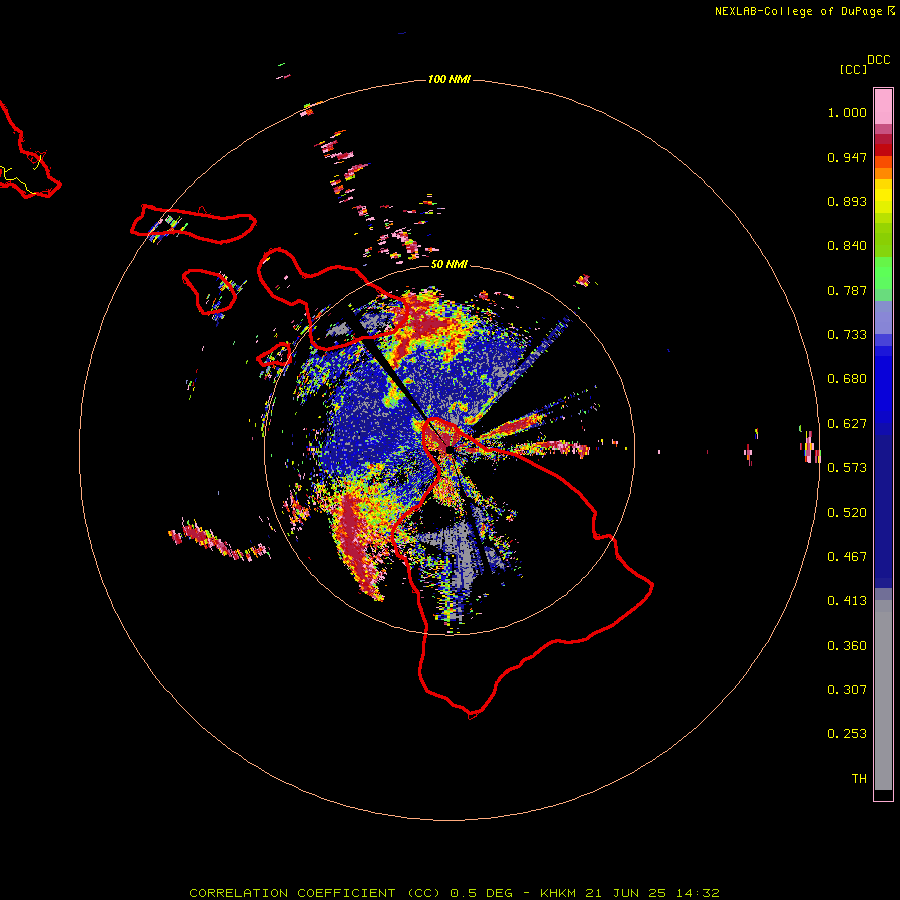Click the 0.840 color scale label

(847, 246)
